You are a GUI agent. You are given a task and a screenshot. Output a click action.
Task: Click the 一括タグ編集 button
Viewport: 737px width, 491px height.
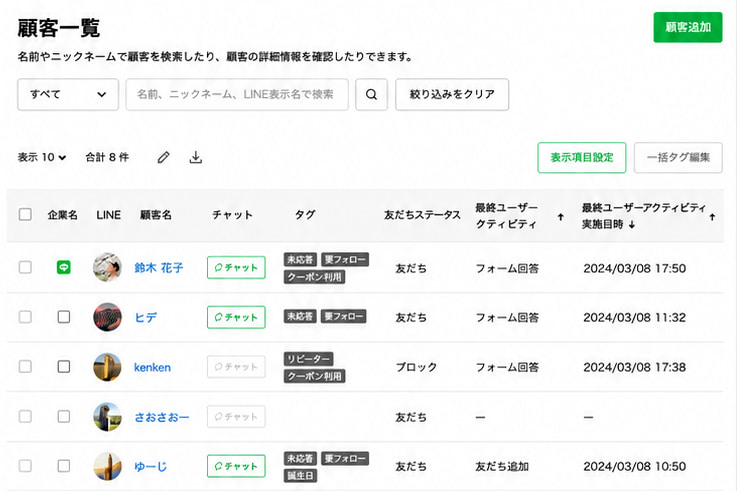click(678, 157)
